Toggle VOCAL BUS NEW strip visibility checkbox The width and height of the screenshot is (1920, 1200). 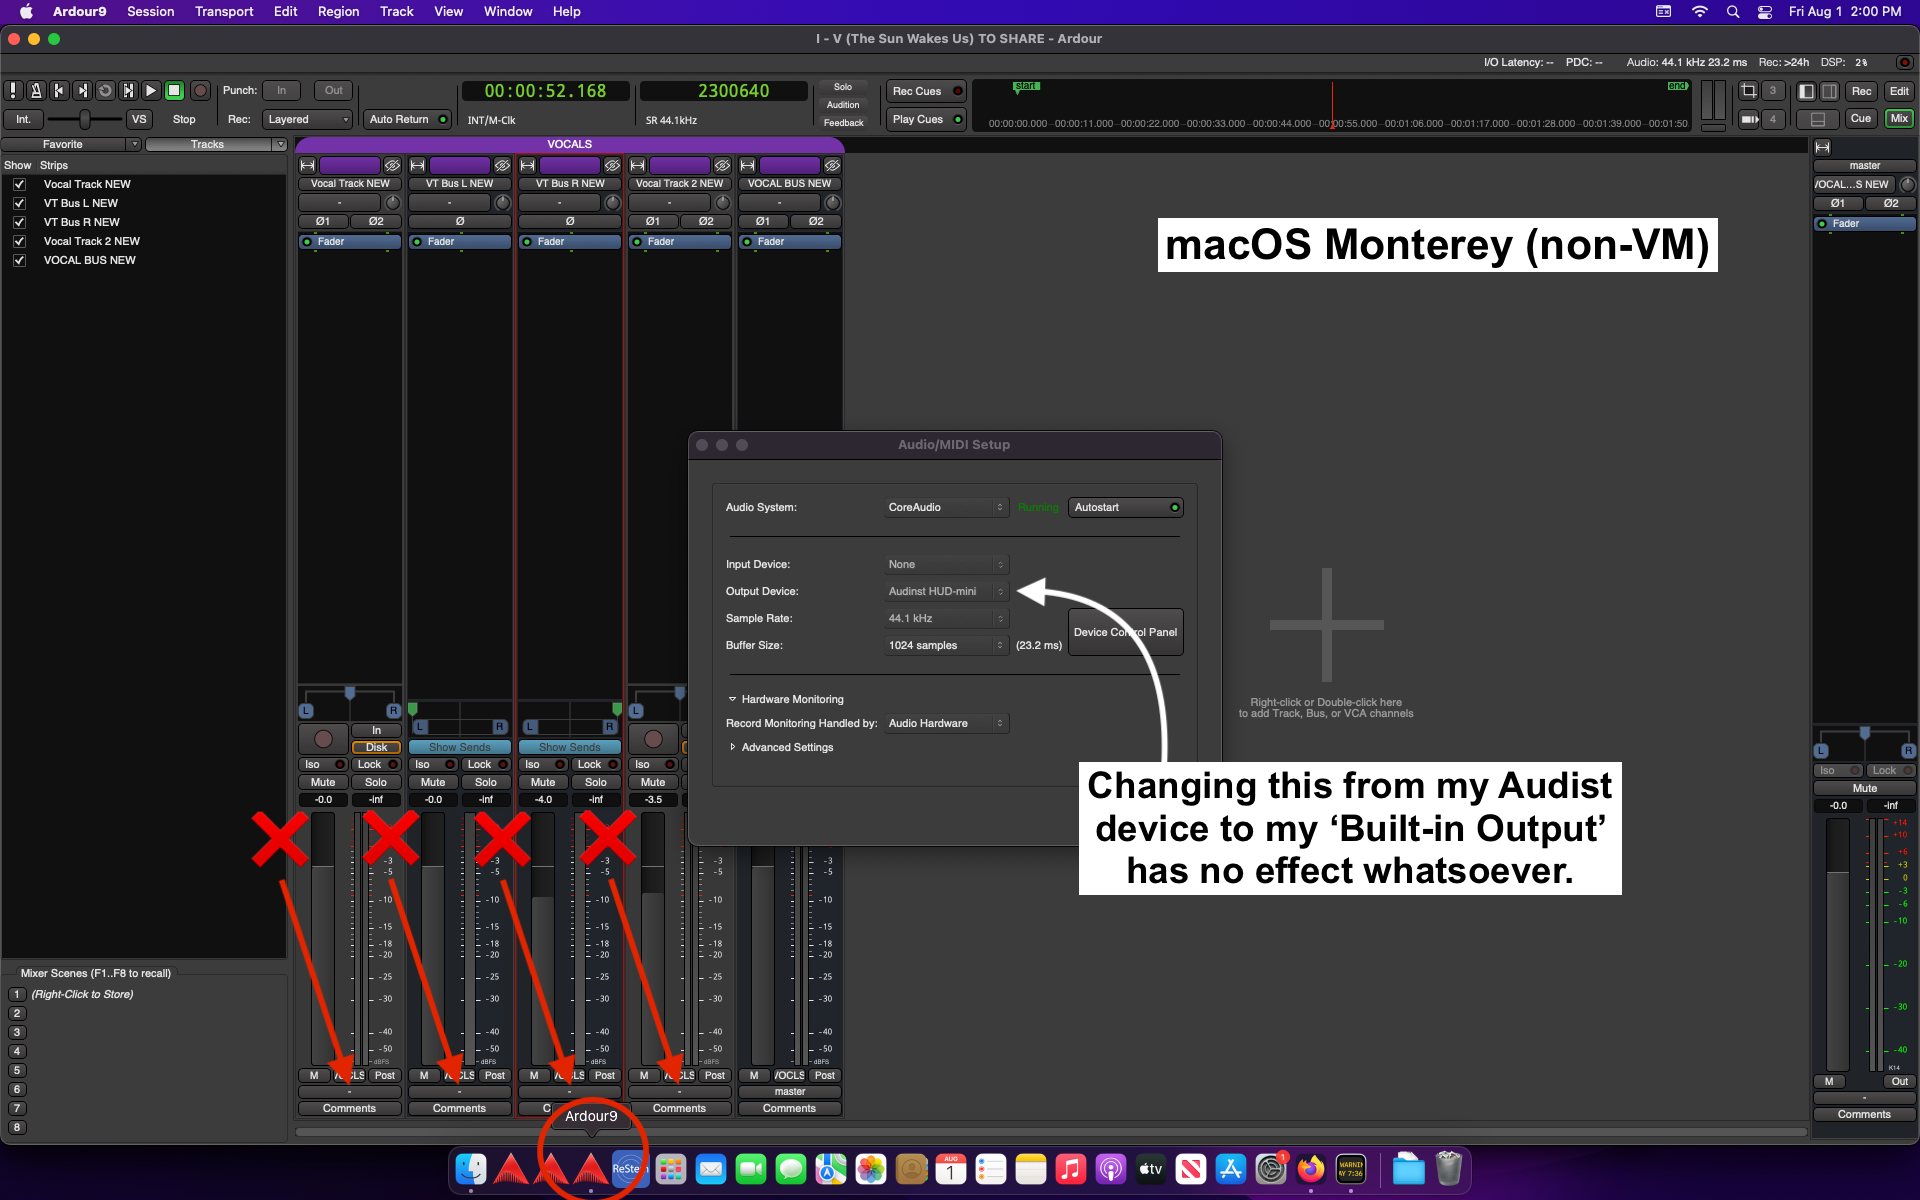19,261
